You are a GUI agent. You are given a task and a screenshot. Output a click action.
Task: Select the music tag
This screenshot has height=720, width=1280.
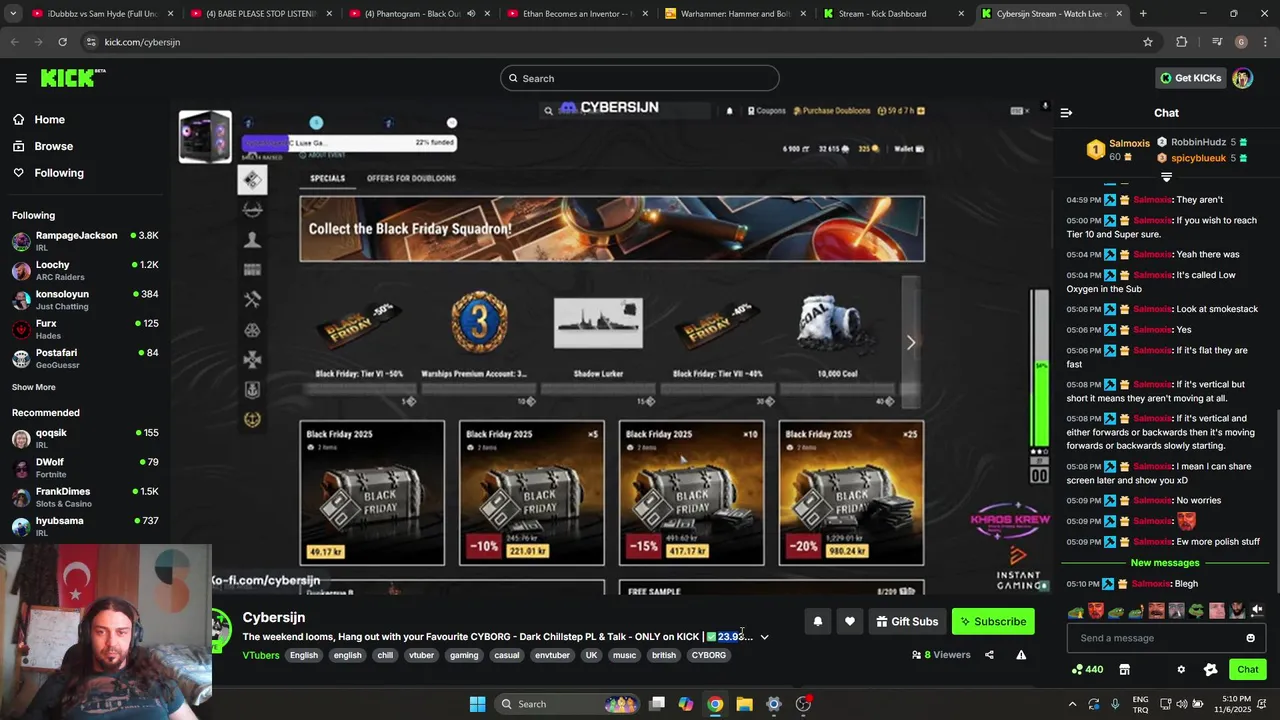[x=624, y=655]
